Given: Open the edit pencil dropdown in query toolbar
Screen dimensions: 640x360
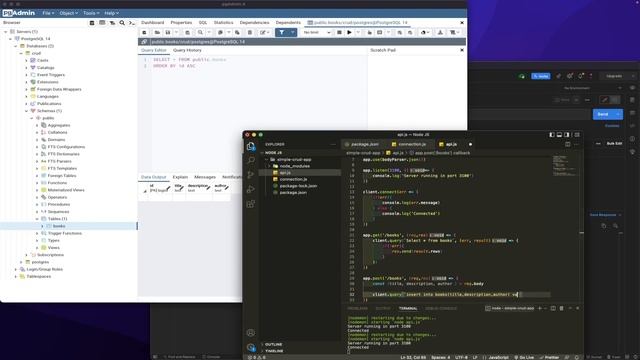Looking at the screenshot, I should coord(264,33).
